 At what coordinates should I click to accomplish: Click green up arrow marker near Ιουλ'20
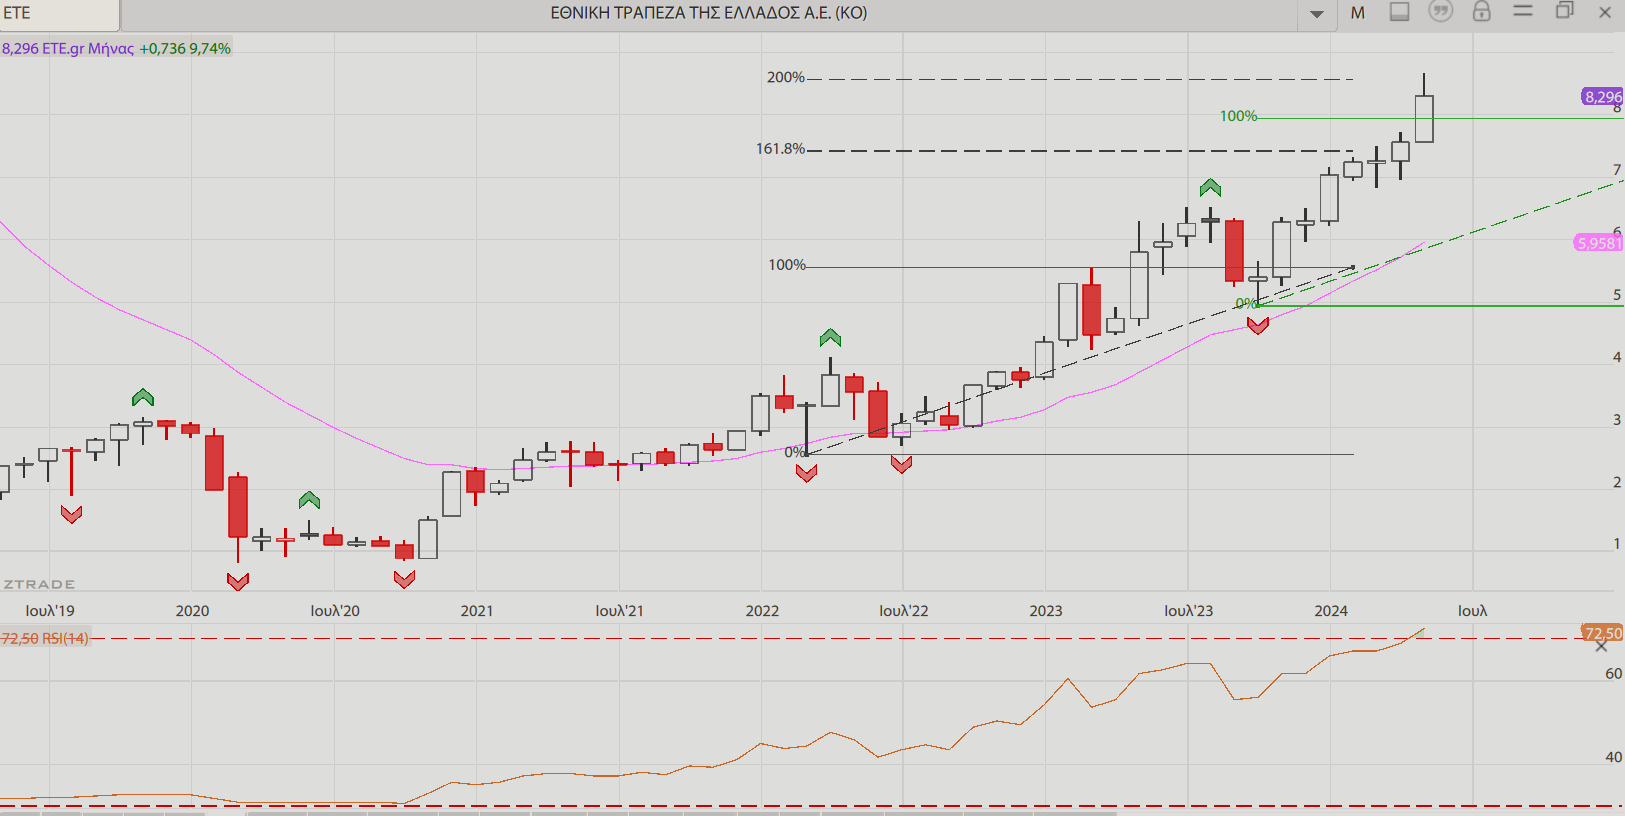point(309,500)
